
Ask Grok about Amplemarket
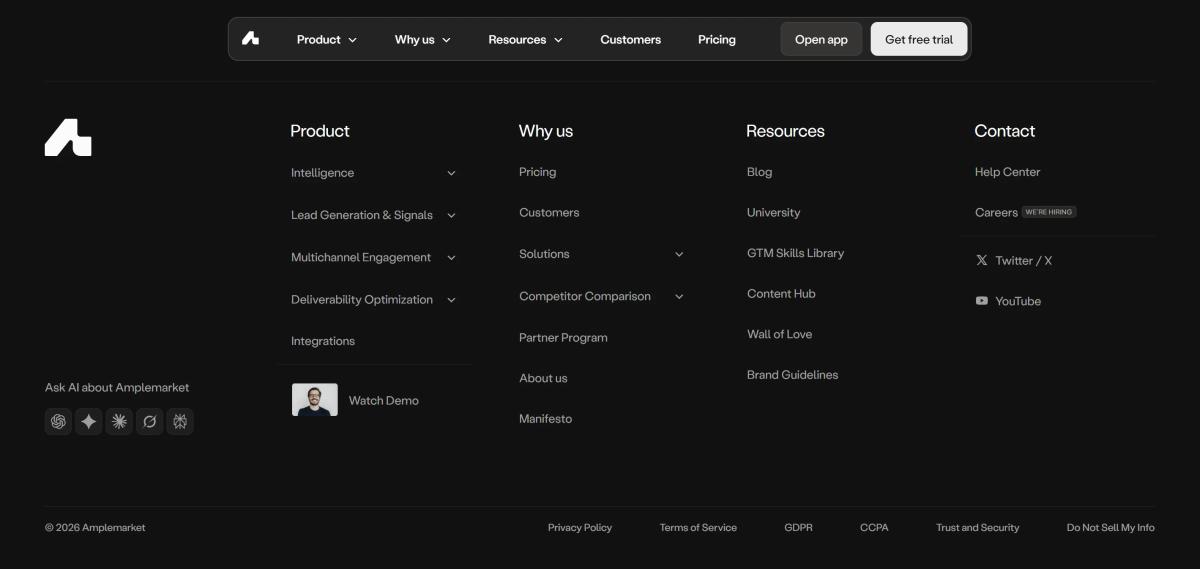(x=150, y=421)
